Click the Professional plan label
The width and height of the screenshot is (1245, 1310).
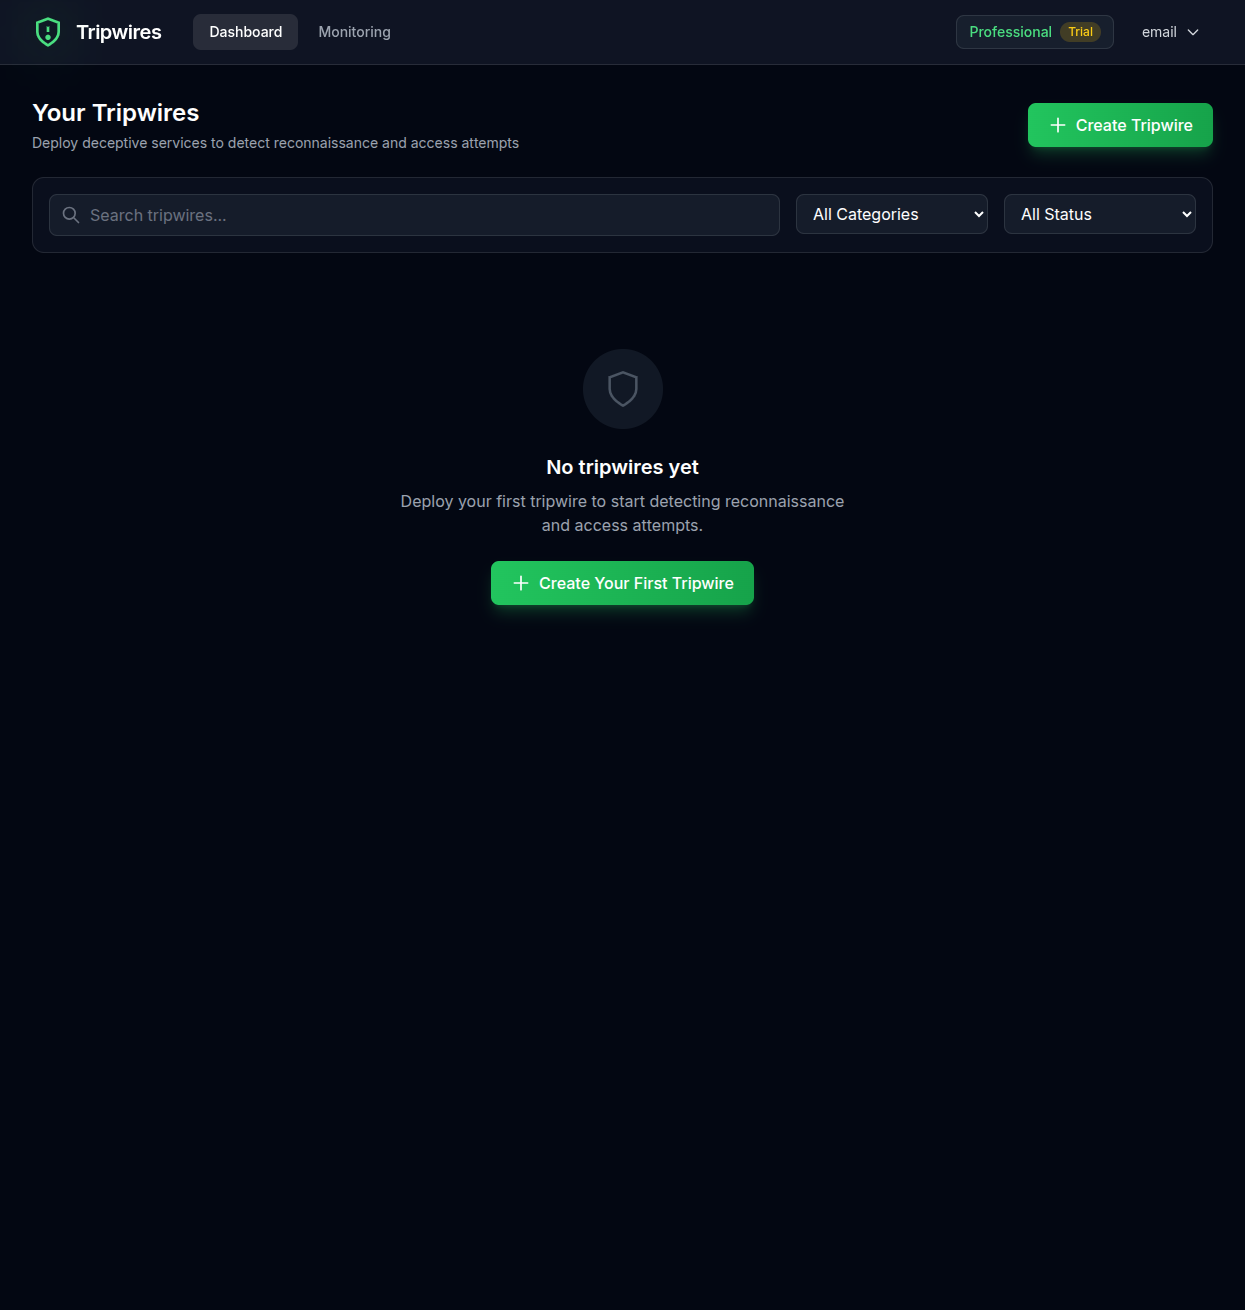(1010, 32)
